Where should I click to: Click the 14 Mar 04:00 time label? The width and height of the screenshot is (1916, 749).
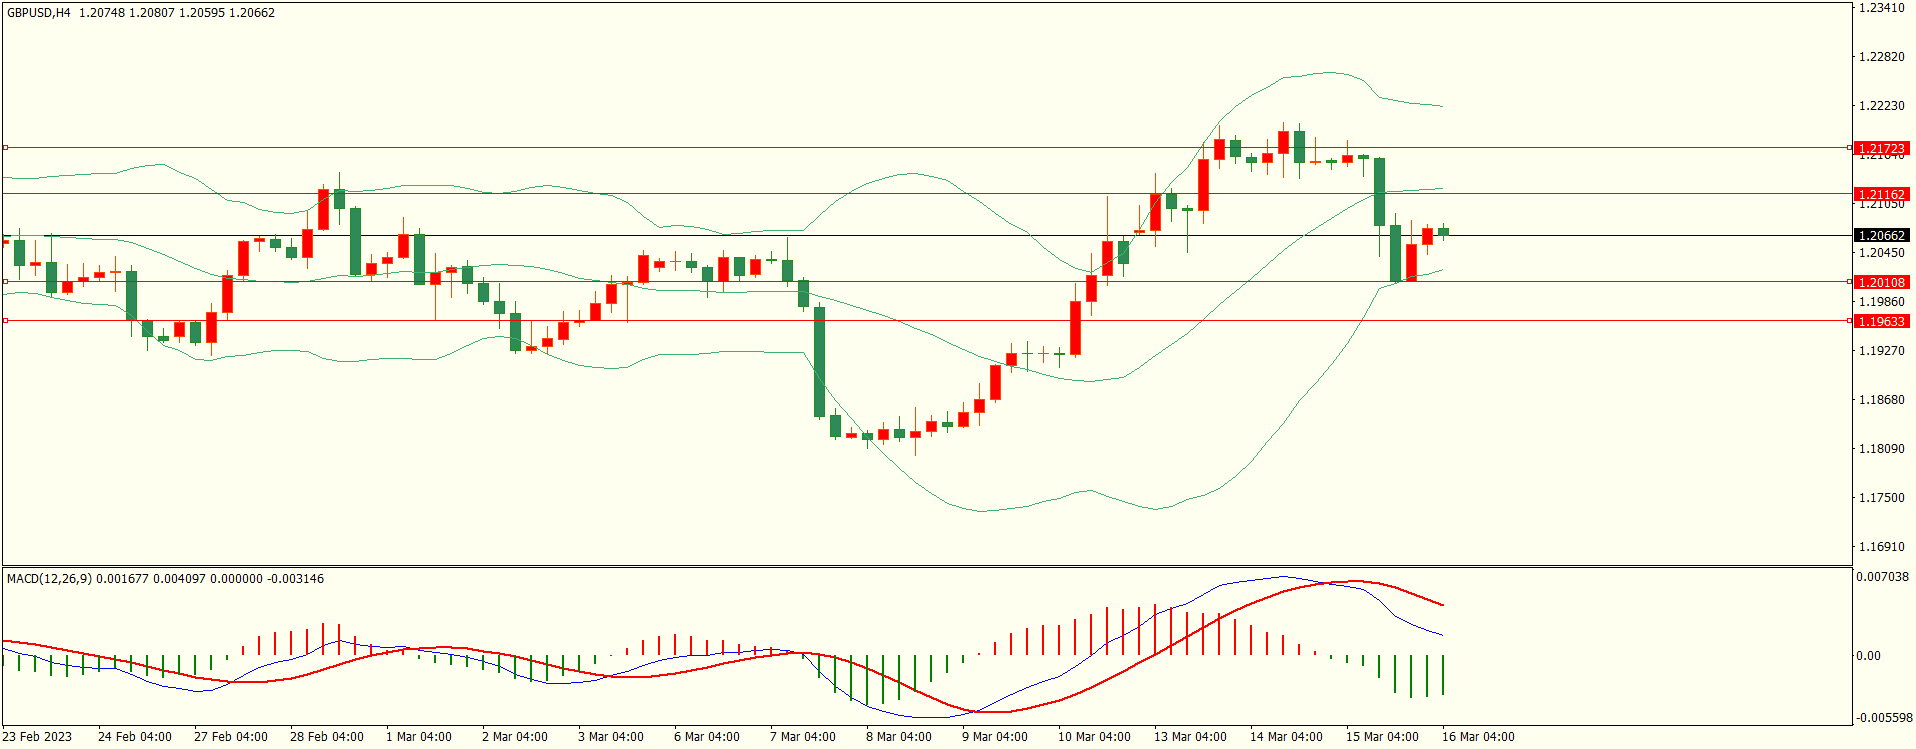pyautogui.click(x=1287, y=737)
